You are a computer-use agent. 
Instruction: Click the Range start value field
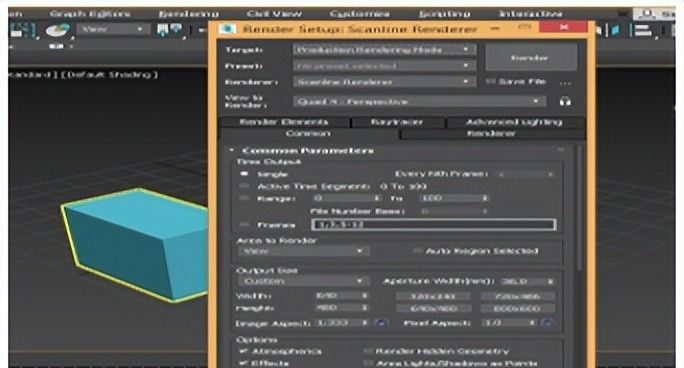point(342,198)
